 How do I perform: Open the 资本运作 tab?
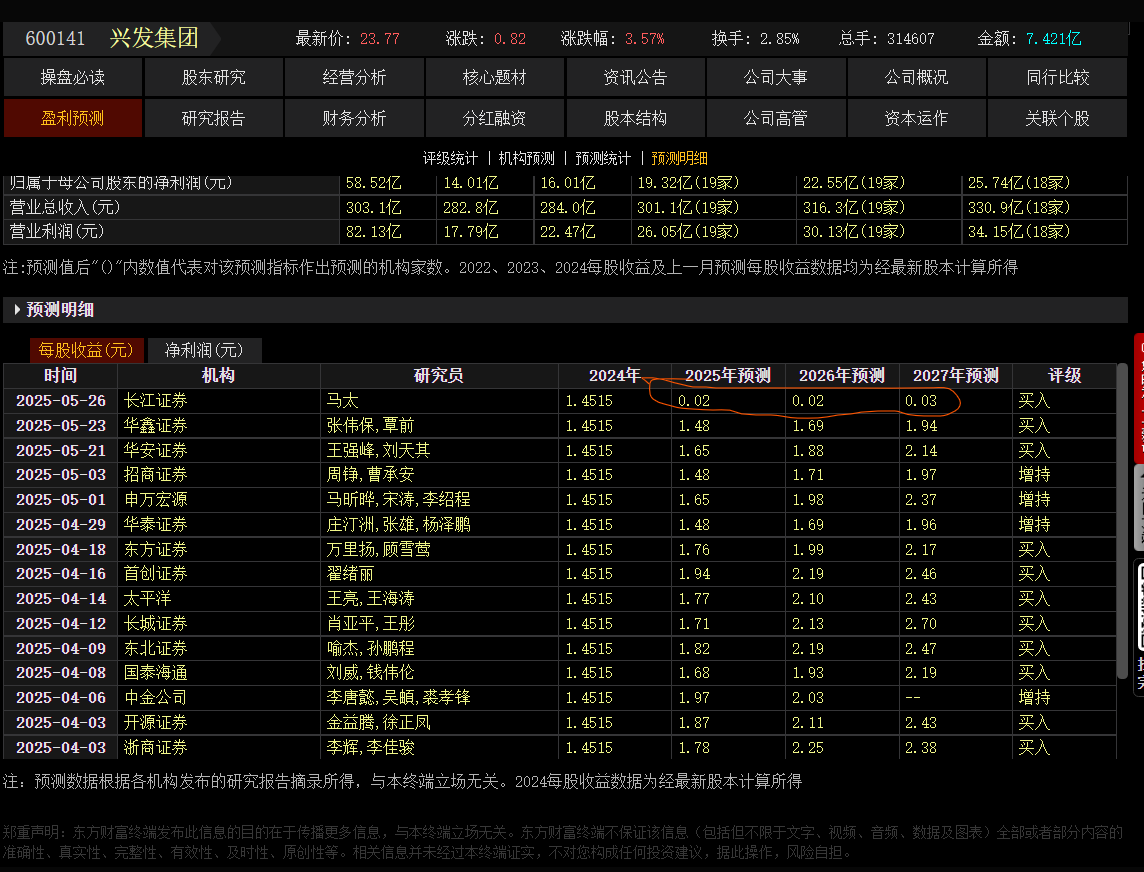point(916,118)
